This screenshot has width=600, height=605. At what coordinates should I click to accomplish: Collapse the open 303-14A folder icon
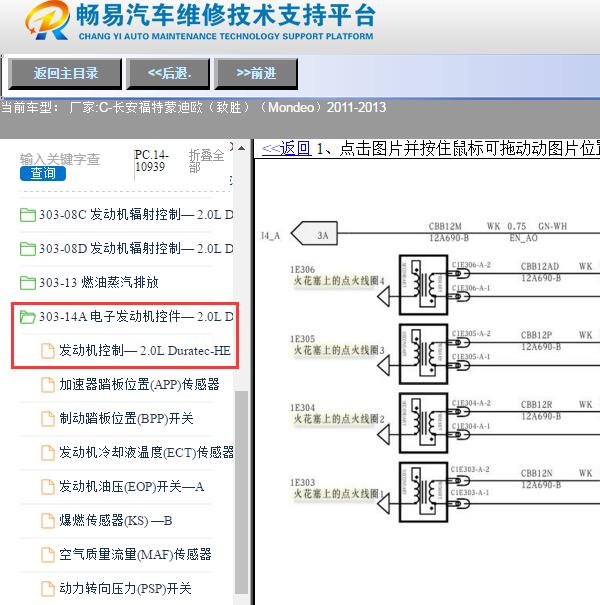[27, 317]
